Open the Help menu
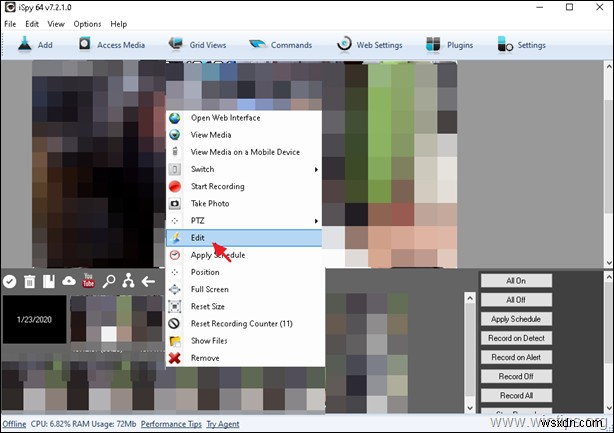 pos(119,24)
